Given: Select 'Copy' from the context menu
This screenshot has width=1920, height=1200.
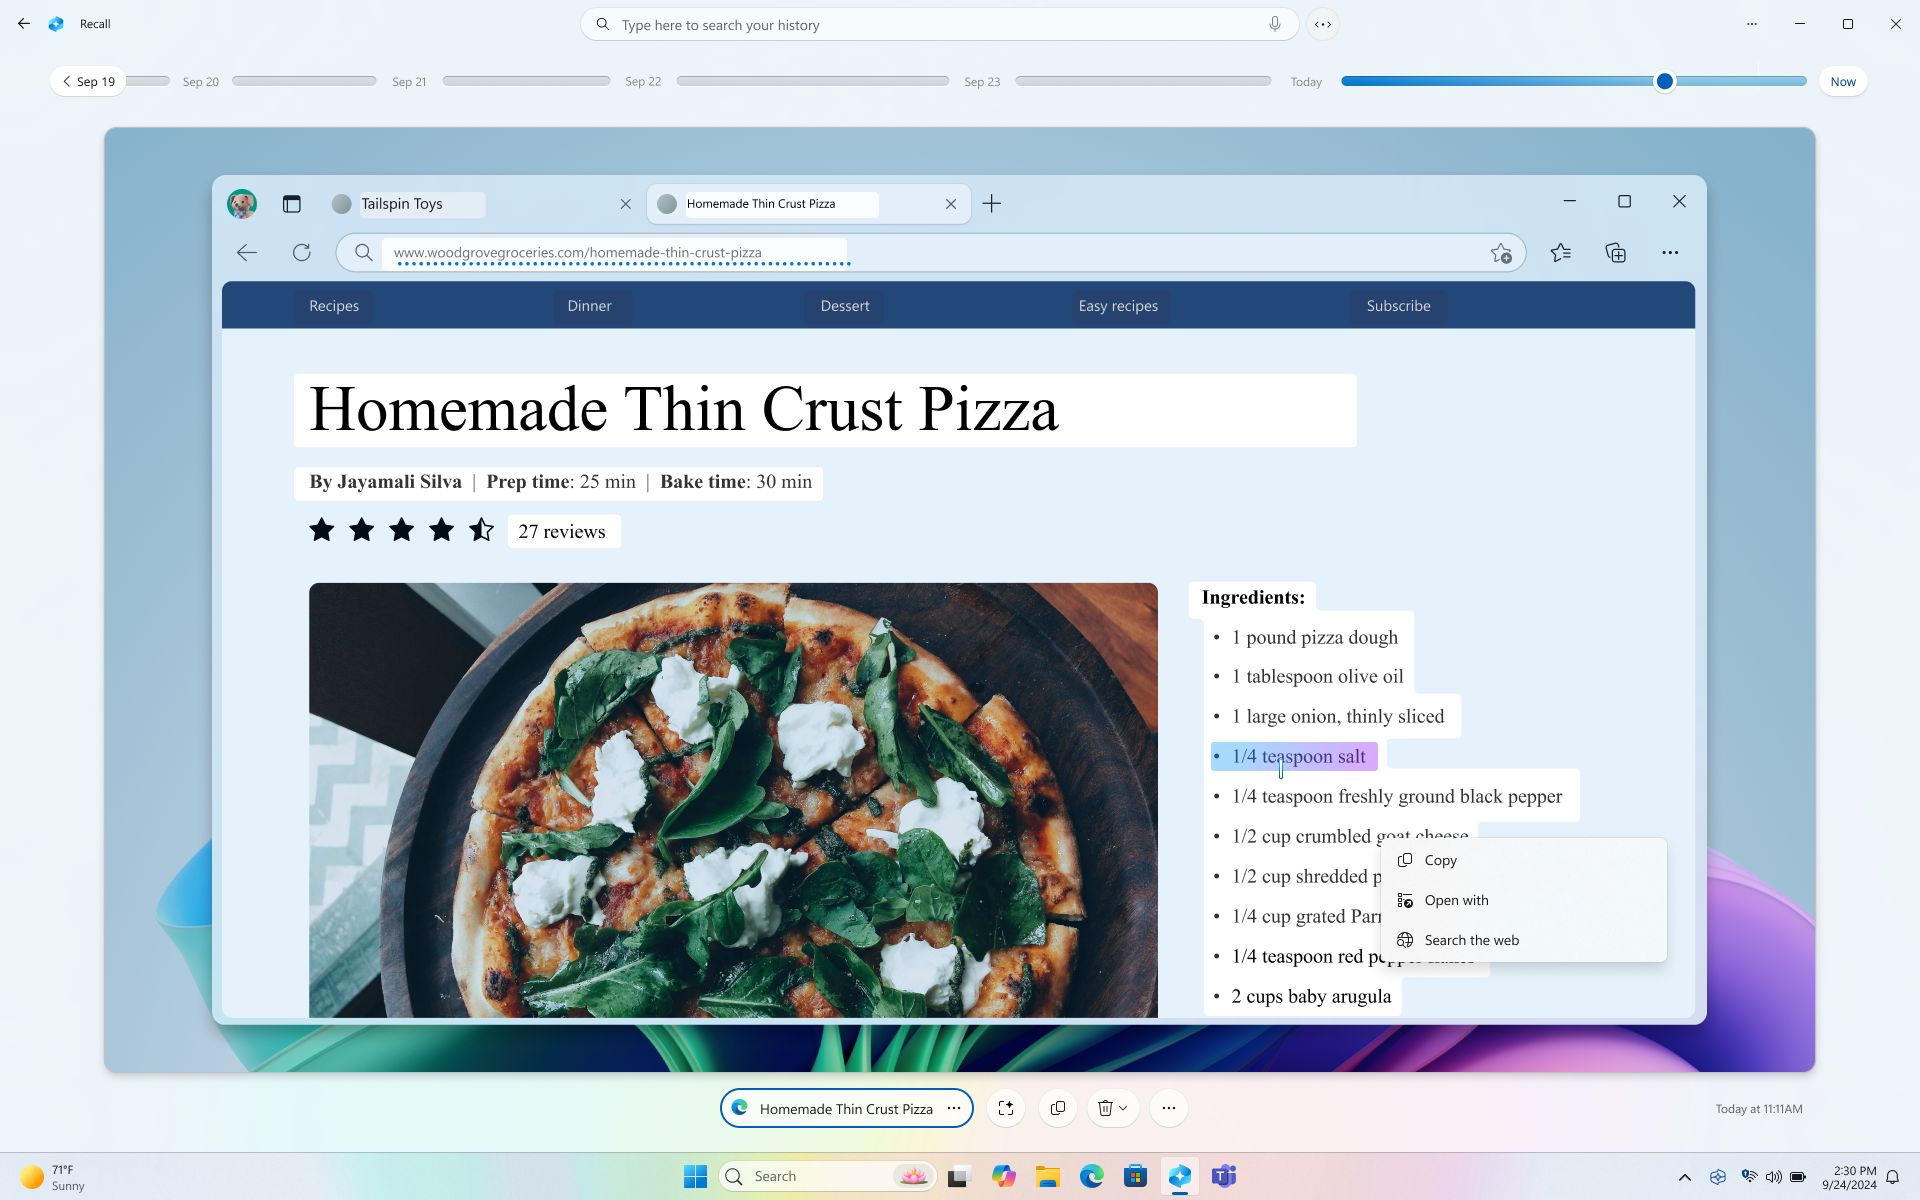Looking at the screenshot, I should [1439, 859].
